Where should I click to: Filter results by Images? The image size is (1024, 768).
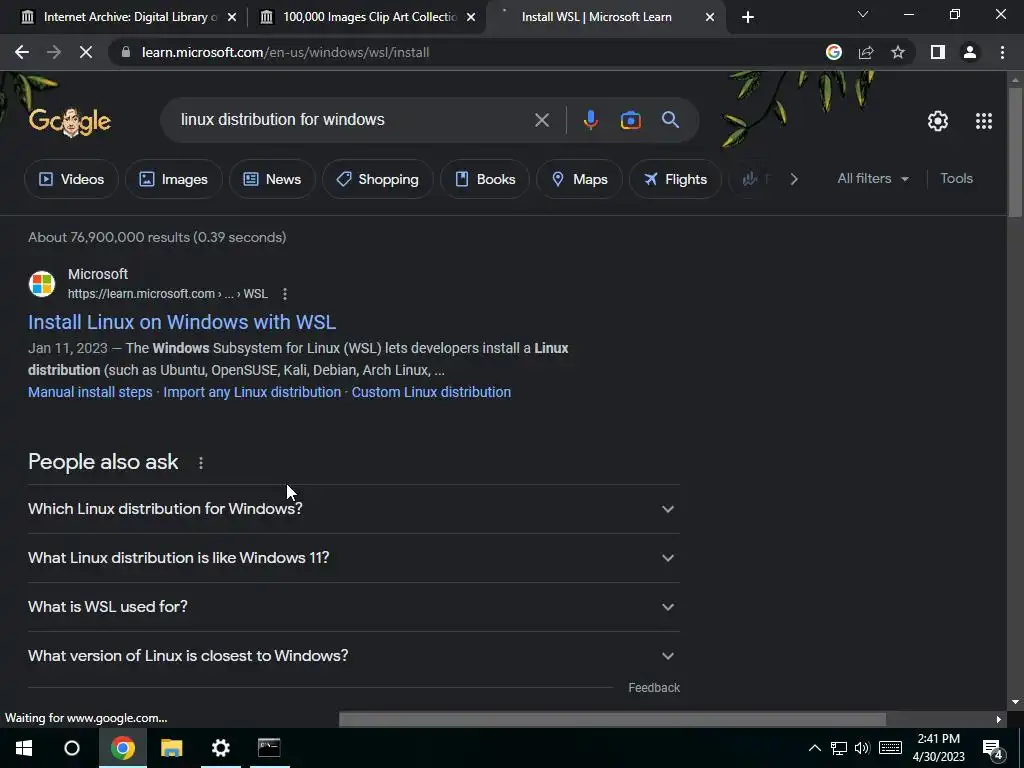[x=174, y=179]
